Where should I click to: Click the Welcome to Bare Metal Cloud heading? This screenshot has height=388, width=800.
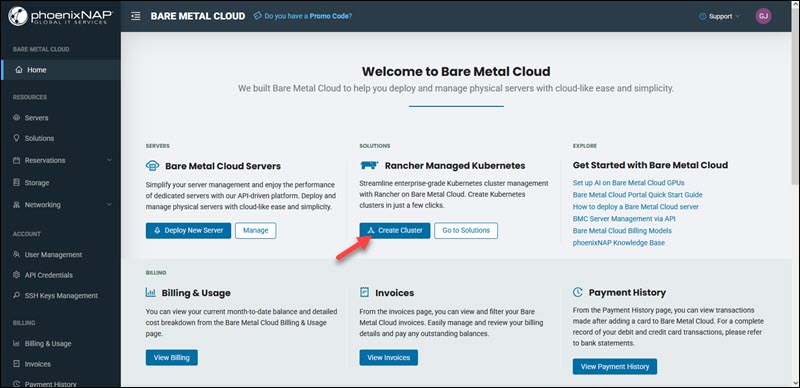456,71
